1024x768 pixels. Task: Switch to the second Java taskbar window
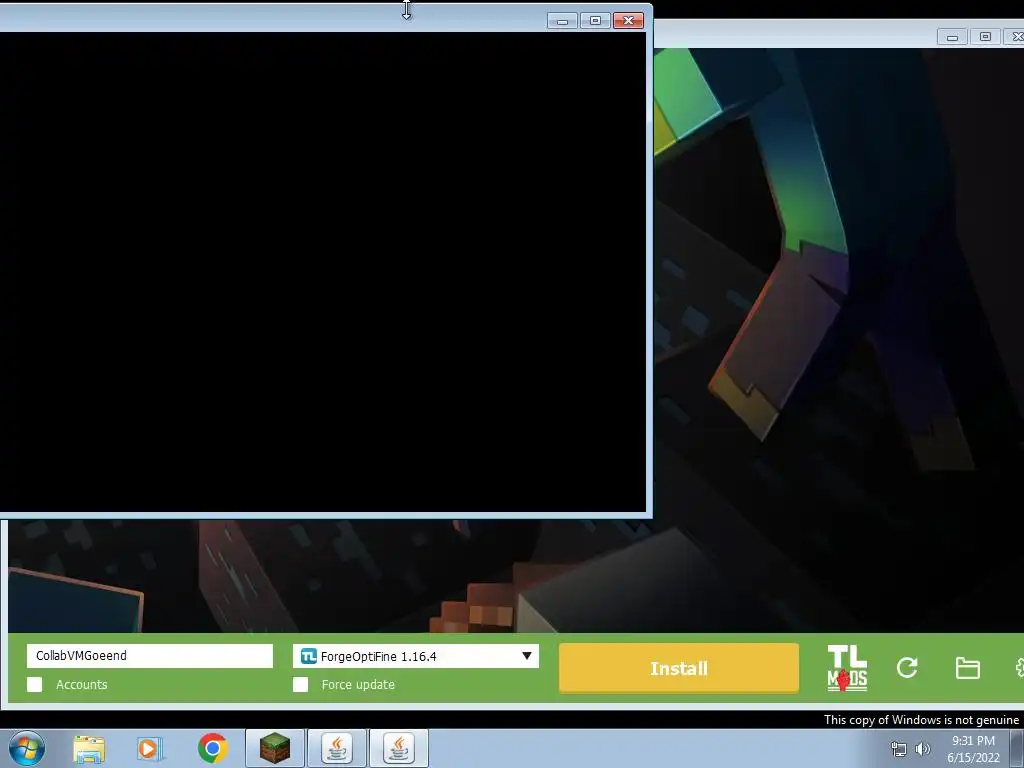[x=399, y=748]
